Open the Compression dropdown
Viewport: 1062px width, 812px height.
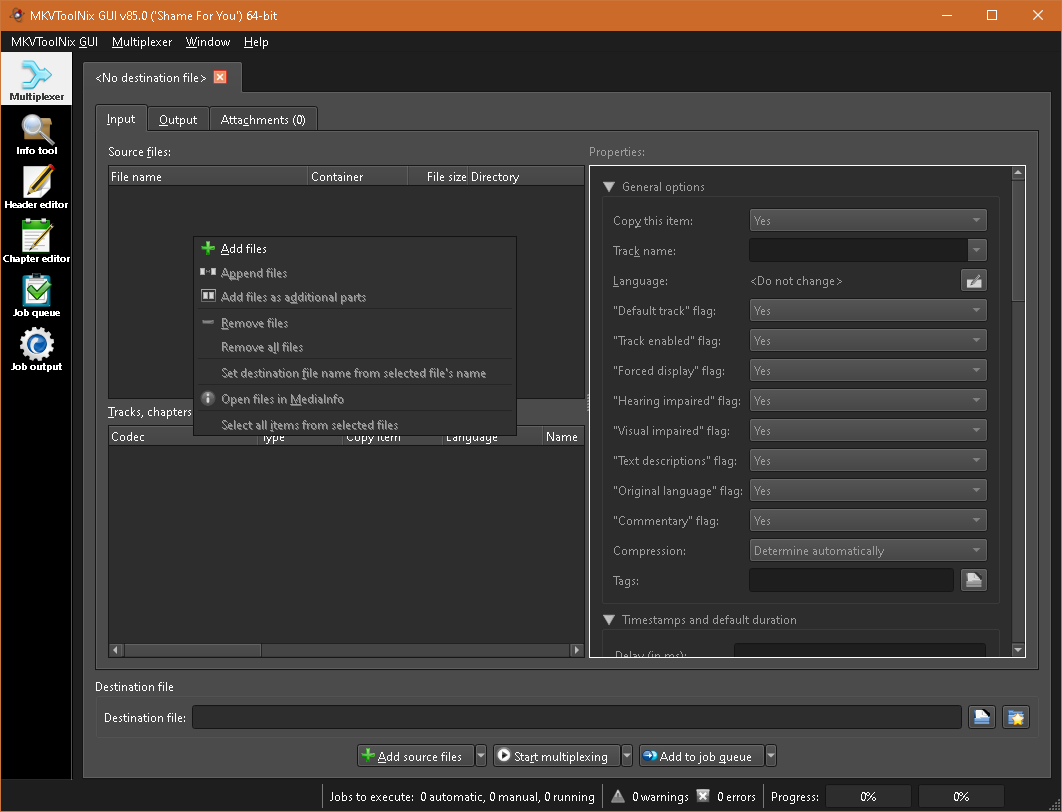[x=868, y=551]
